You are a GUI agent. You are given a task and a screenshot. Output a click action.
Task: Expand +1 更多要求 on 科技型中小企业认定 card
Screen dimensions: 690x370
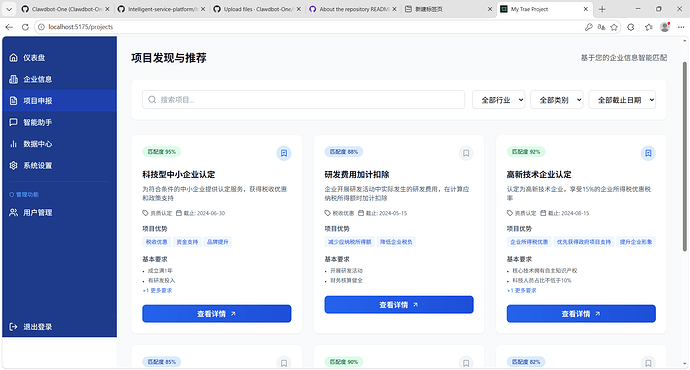coord(158,290)
